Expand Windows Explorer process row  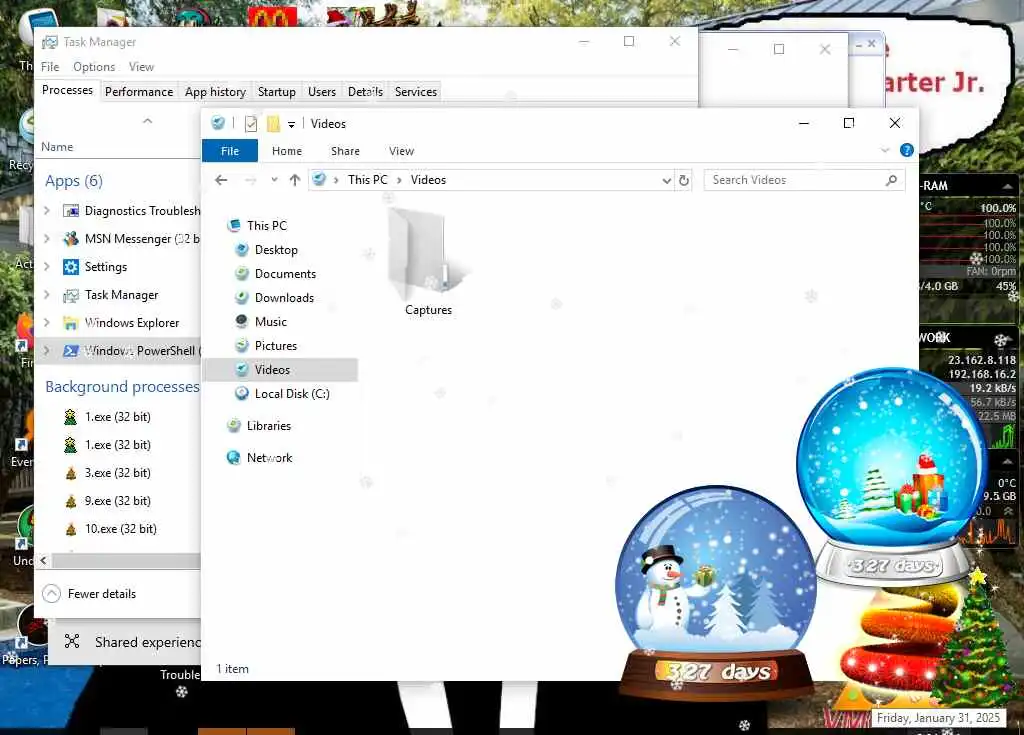tap(47, 323)
